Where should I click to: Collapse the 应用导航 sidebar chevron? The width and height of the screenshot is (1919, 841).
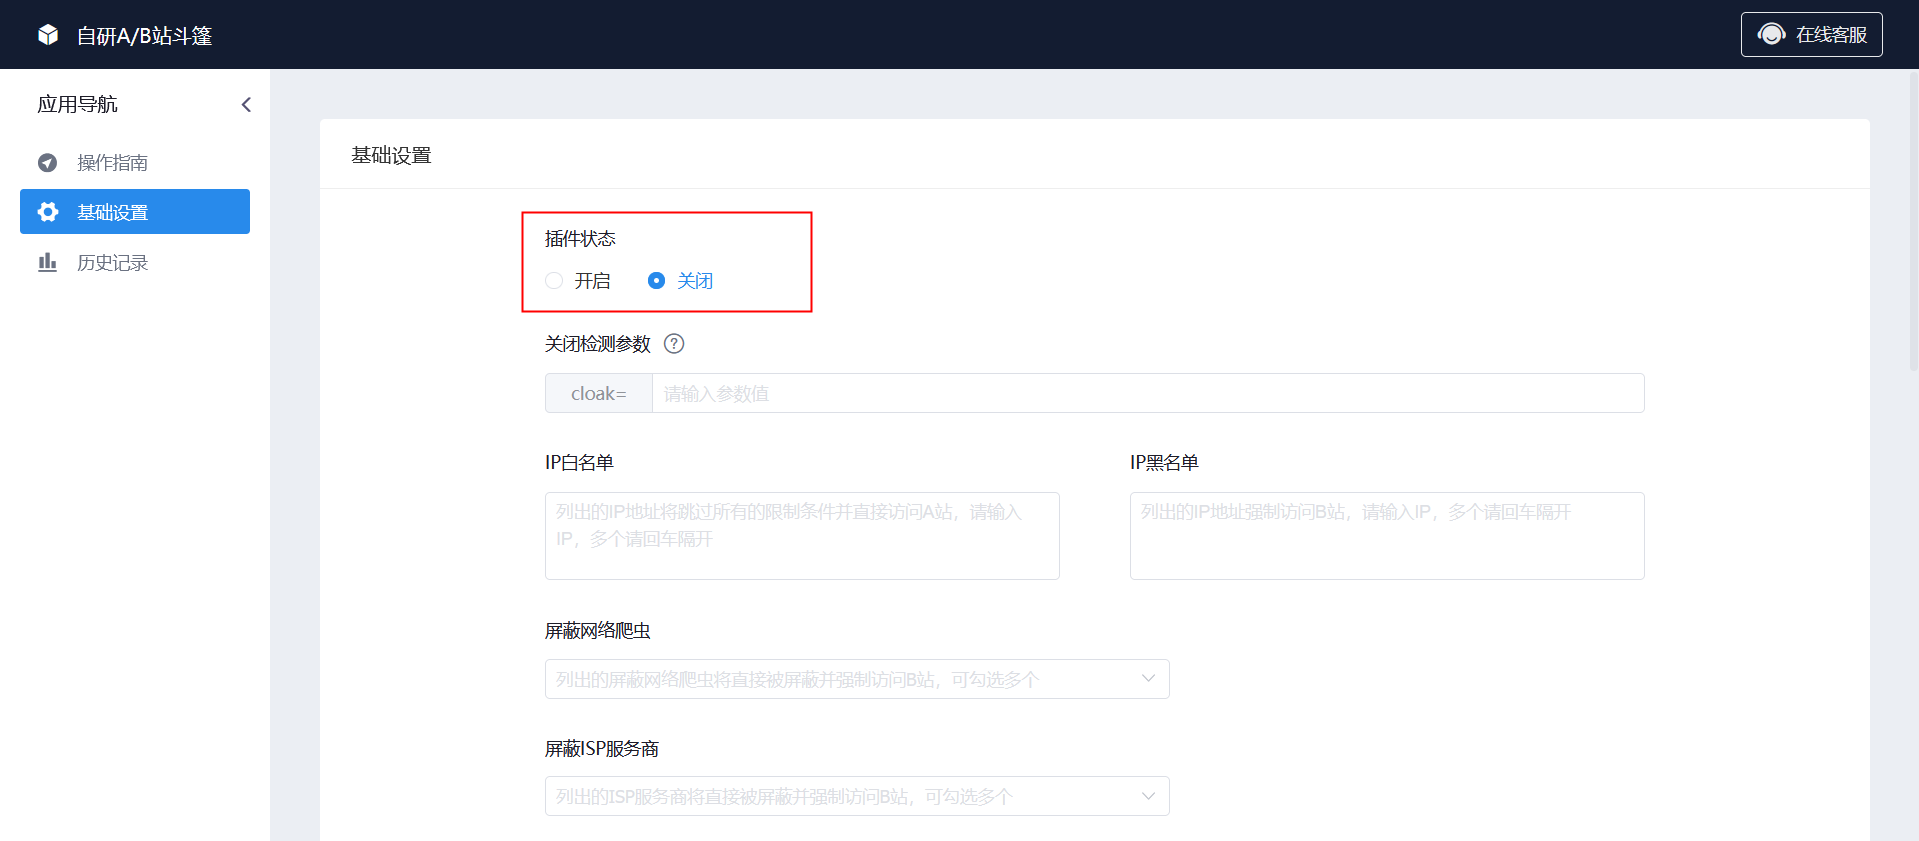pos(246,104)
